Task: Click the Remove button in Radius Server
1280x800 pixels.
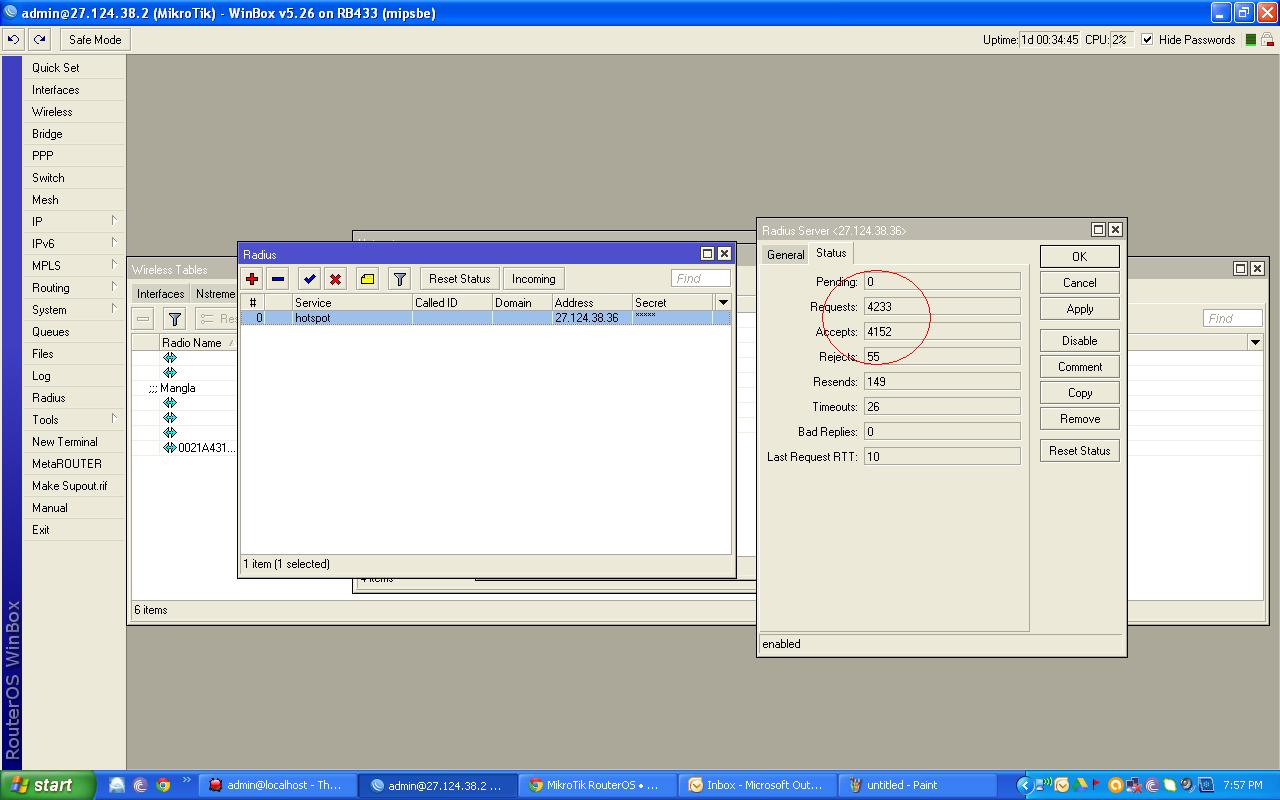Action: (1079, 419)
